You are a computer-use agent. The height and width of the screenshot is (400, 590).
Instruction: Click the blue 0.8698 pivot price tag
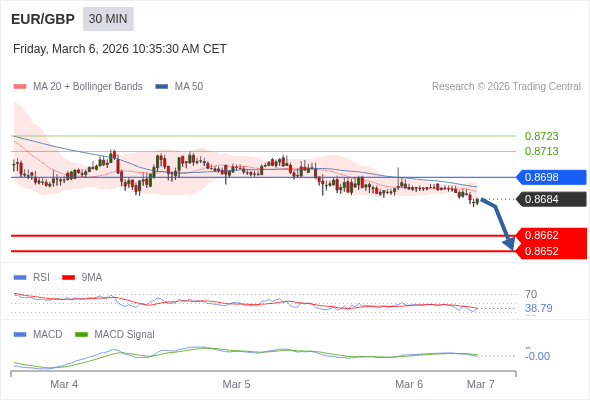551,177
